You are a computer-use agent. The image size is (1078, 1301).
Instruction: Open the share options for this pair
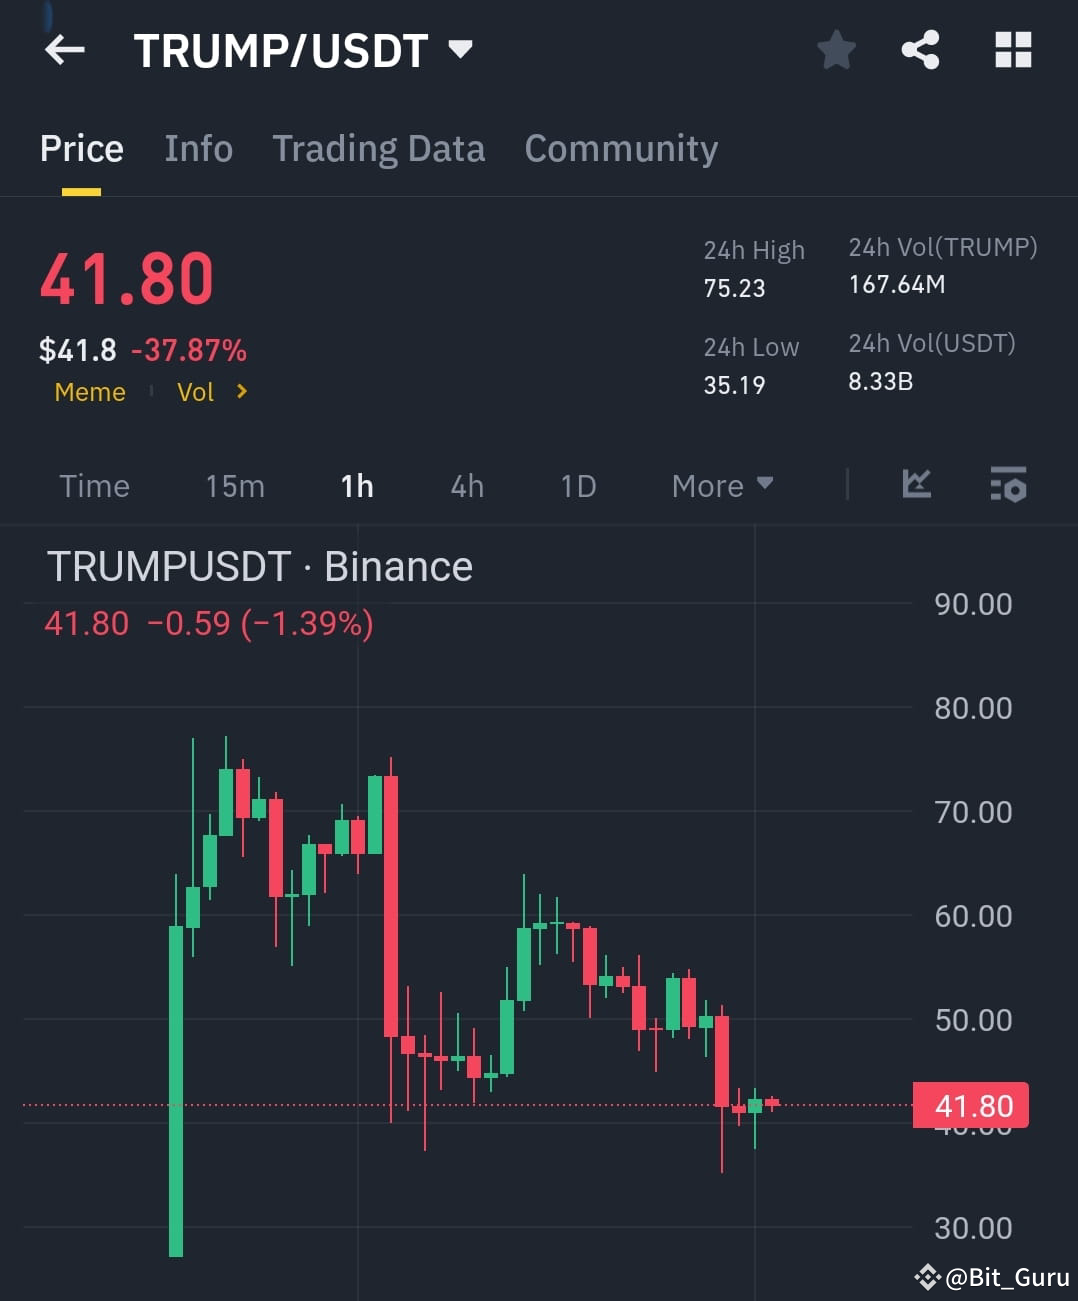920,50
